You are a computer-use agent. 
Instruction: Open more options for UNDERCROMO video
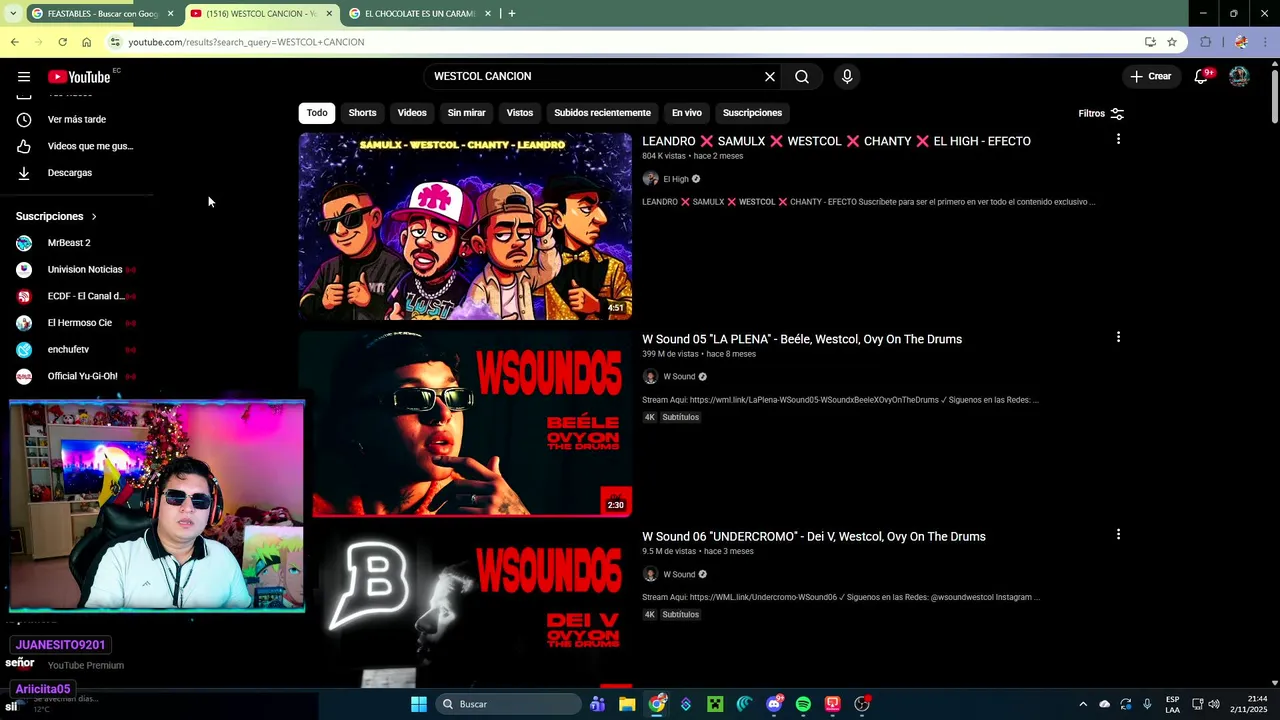[x=1118, y=535]
